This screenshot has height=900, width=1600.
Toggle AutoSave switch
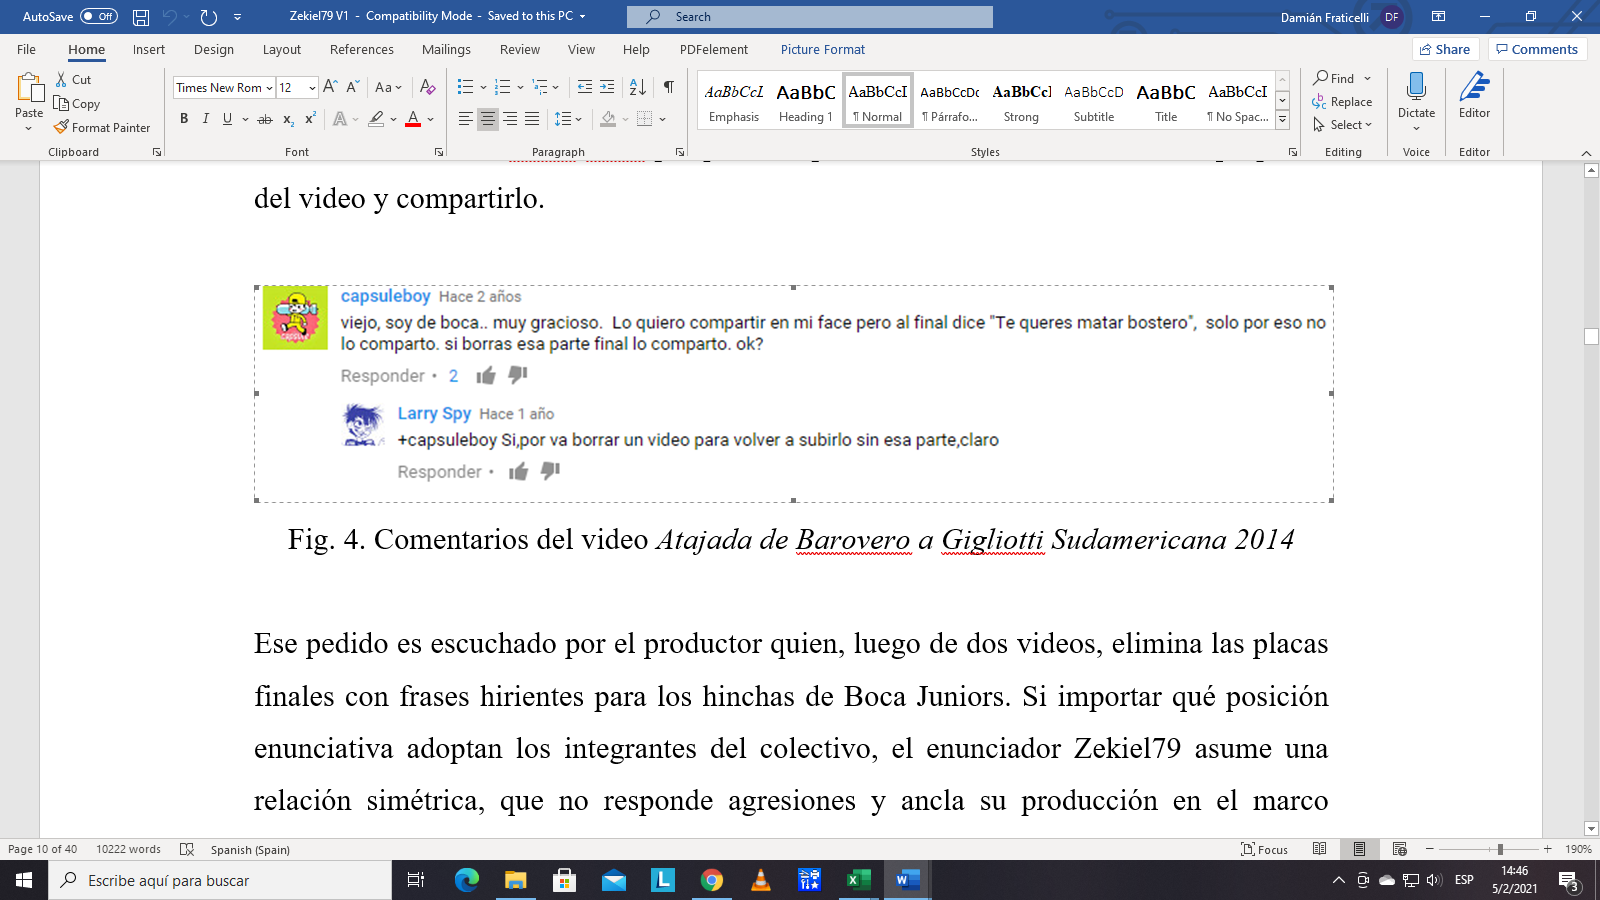[x=98, y=16]
